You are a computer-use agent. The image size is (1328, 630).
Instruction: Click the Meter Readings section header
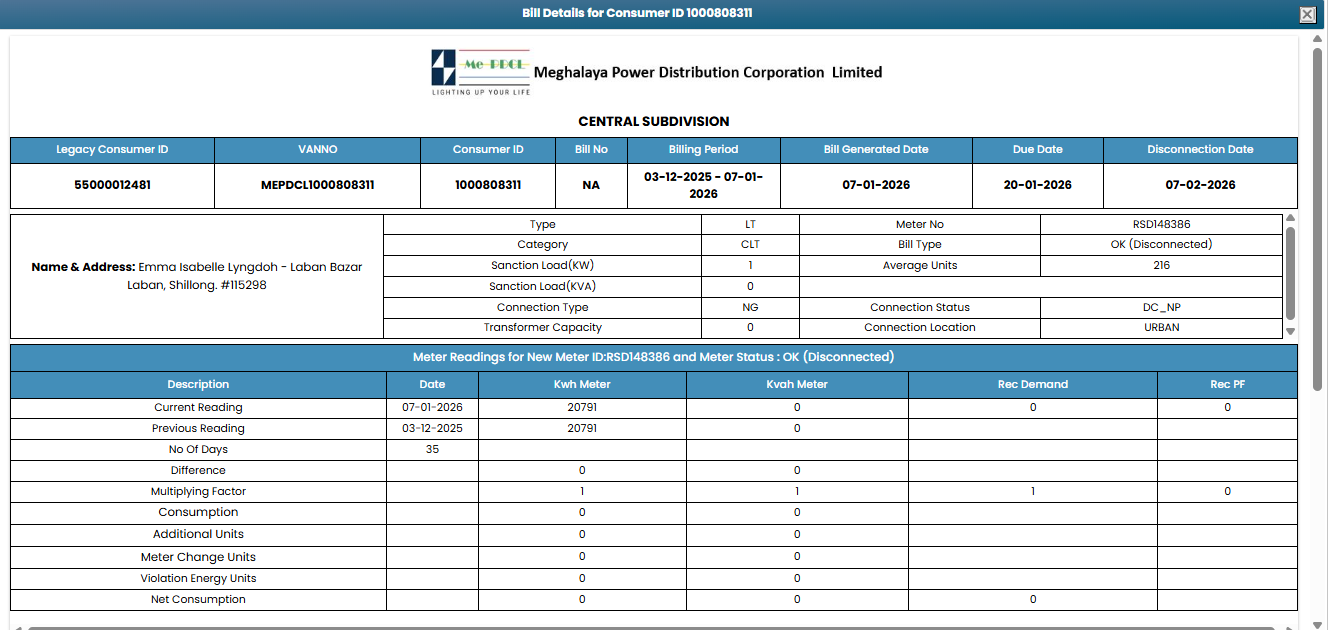[654, 357]
